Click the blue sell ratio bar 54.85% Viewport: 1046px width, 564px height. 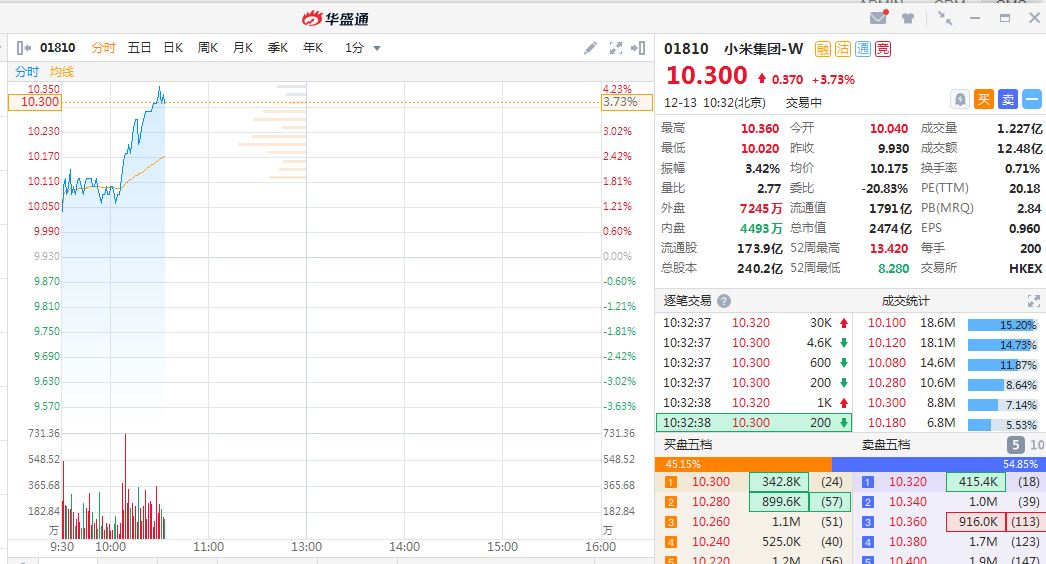coord(939,464)
